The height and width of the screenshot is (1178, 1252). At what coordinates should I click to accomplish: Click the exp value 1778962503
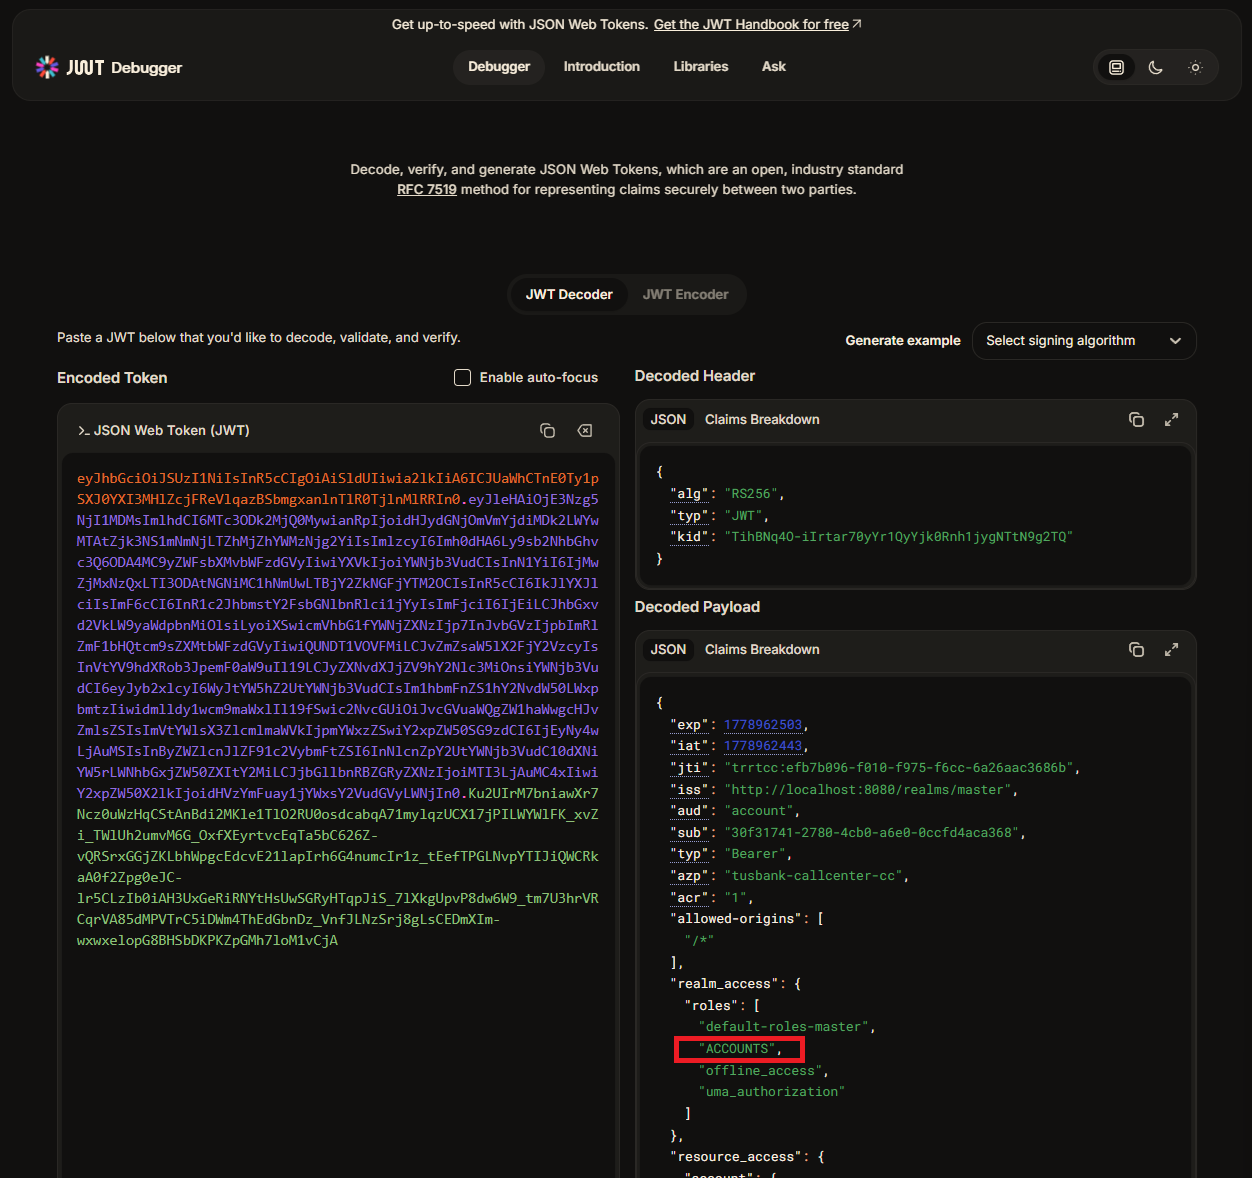pyautogui.click(x=763, y=724)
